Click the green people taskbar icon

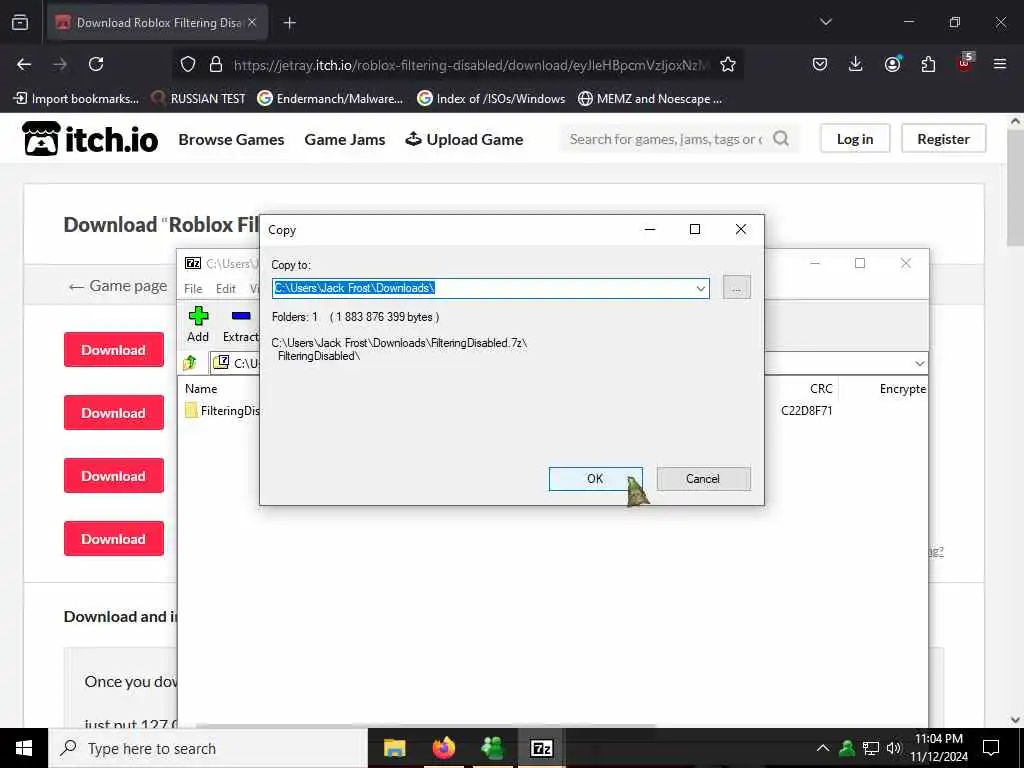pyautogui.click(x=492, y=748)
